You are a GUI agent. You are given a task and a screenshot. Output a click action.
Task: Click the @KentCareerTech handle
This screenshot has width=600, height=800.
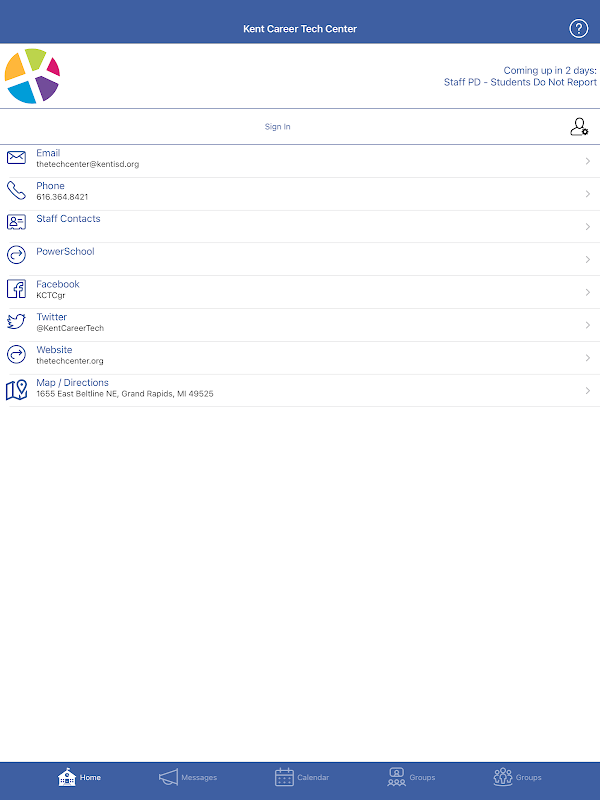click(x=70, y=328)
